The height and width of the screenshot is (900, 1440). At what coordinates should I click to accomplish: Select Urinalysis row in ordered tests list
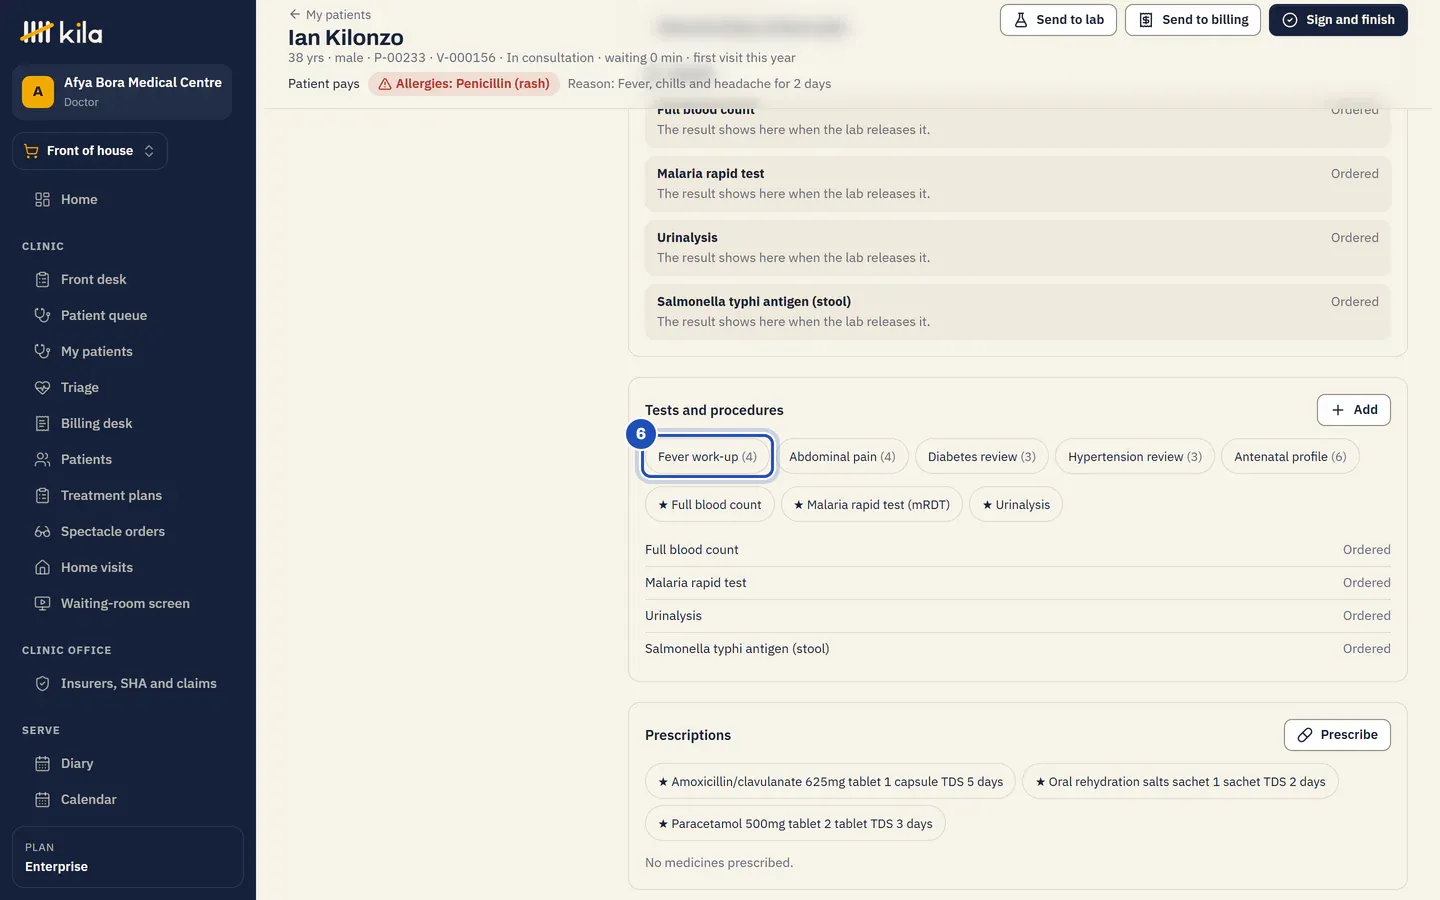pyautogui.click(x=1018, y=616)
